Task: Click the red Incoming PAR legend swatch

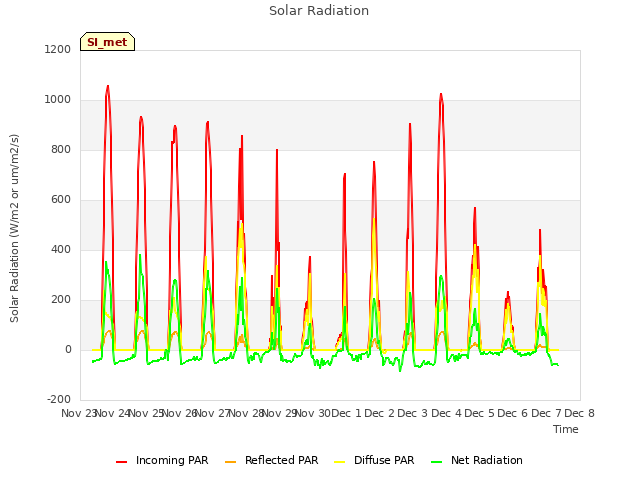Action: [121, 462]
